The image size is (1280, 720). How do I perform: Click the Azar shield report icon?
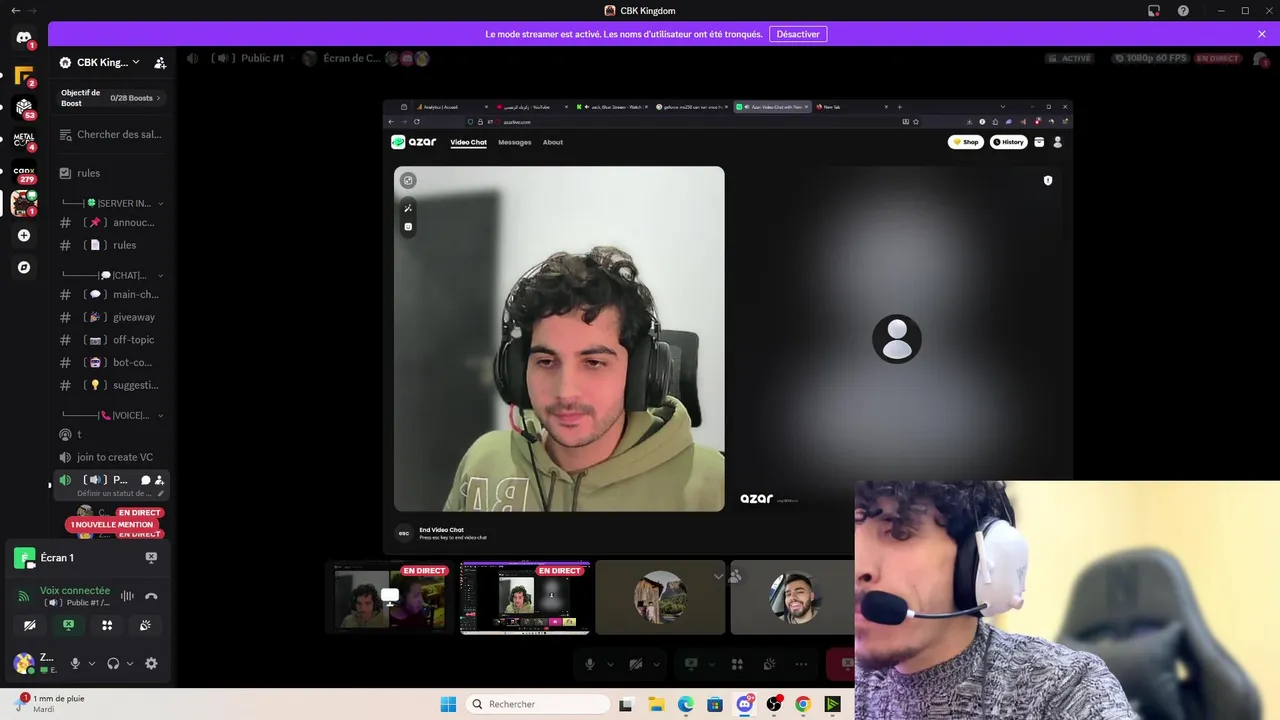(x=1048, y=180)
